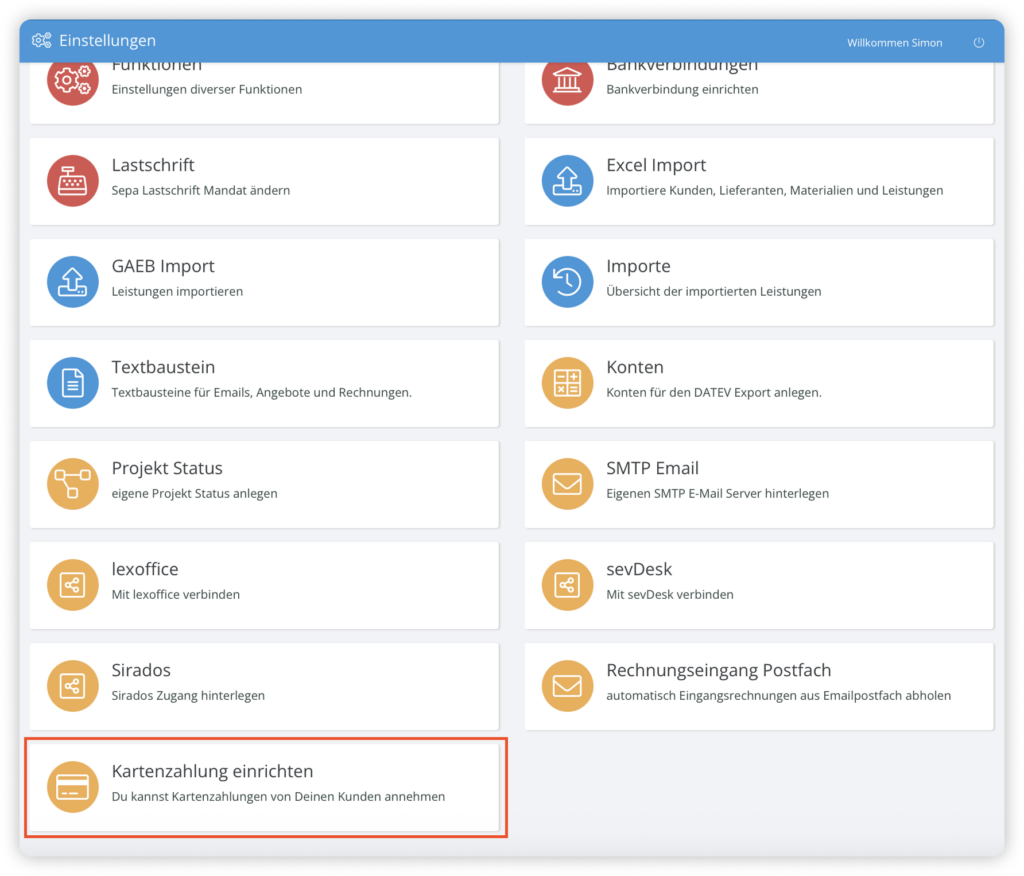
Task: Click the Kartenzahlung credit card icon
Action: pos(73,787)
